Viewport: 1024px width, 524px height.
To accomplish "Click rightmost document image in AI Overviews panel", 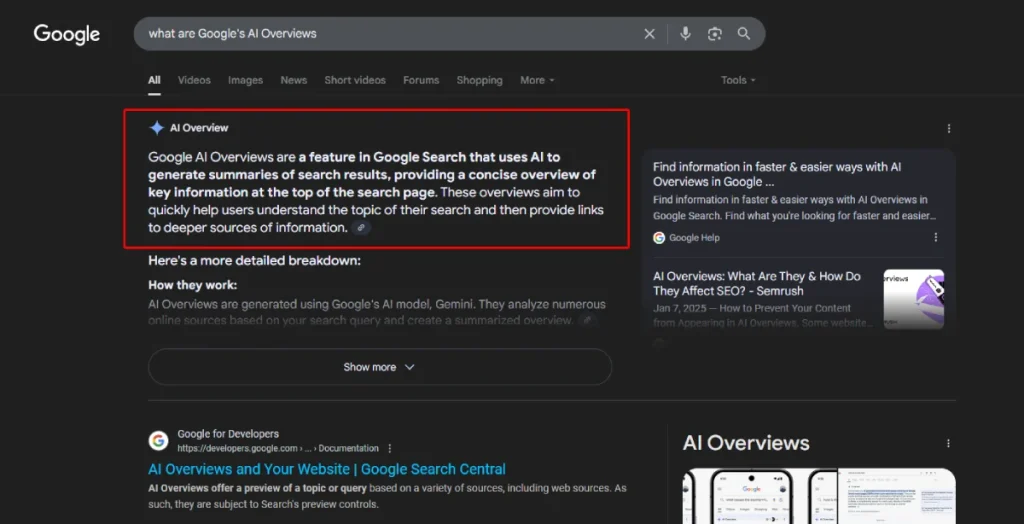I will 897,497.
